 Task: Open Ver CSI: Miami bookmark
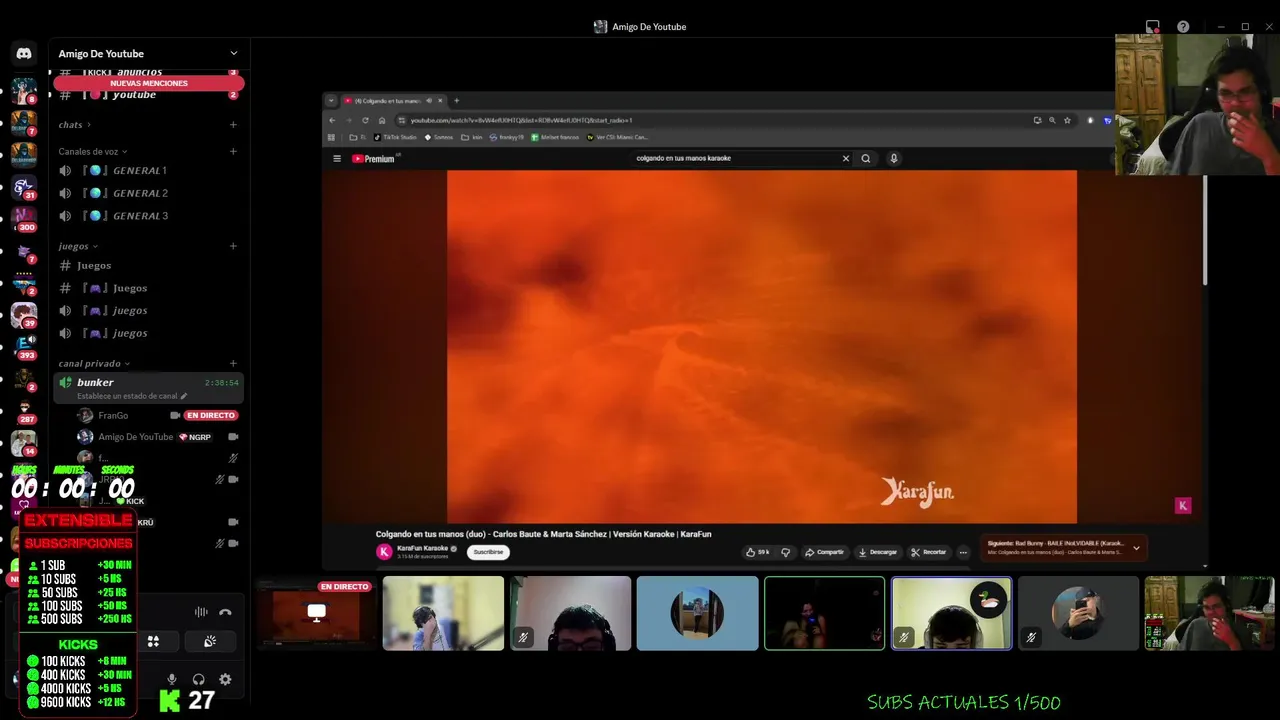point(617,137)
